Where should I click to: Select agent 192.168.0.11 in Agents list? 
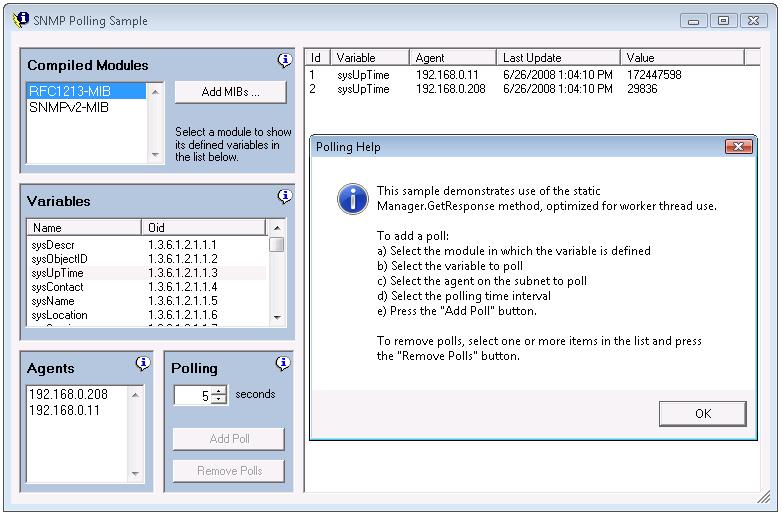64,410
